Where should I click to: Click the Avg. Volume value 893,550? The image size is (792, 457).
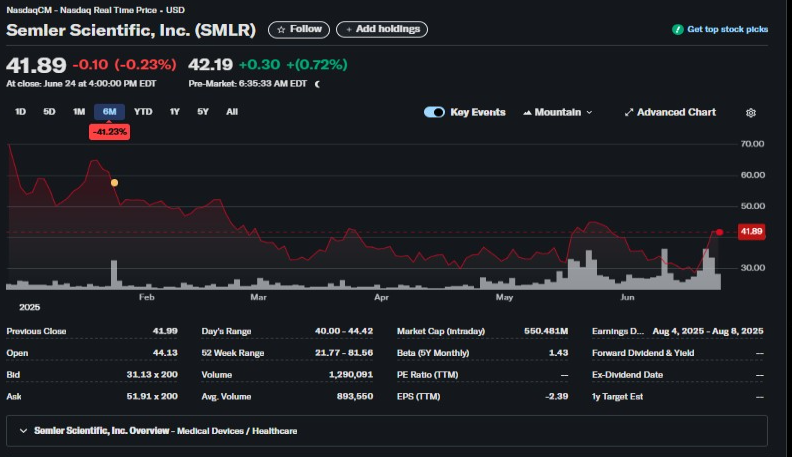pos(355,396)
